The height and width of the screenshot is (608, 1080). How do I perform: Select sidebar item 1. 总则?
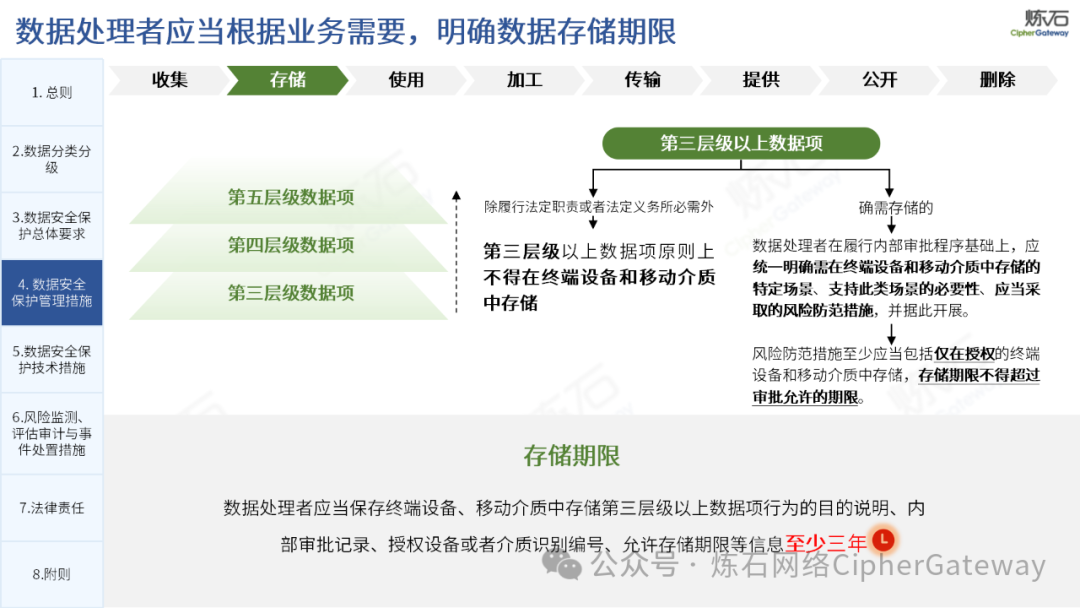coord(52,92)
